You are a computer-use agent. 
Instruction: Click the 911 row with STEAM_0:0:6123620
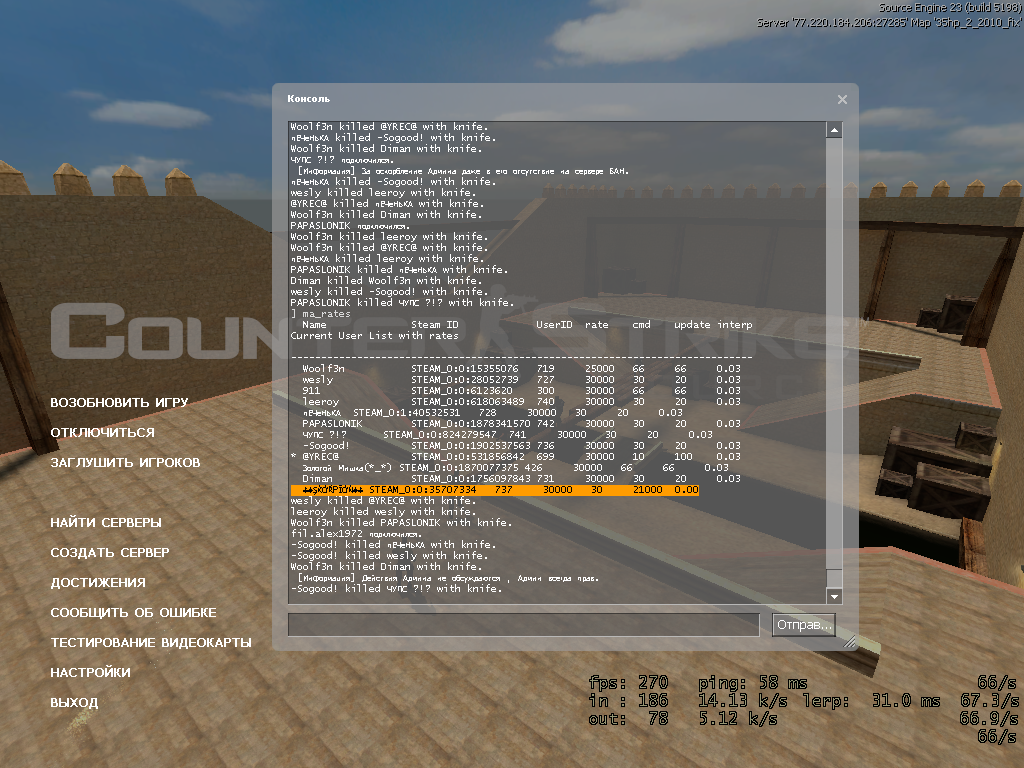pyautogui.click(x=521, y=391)
